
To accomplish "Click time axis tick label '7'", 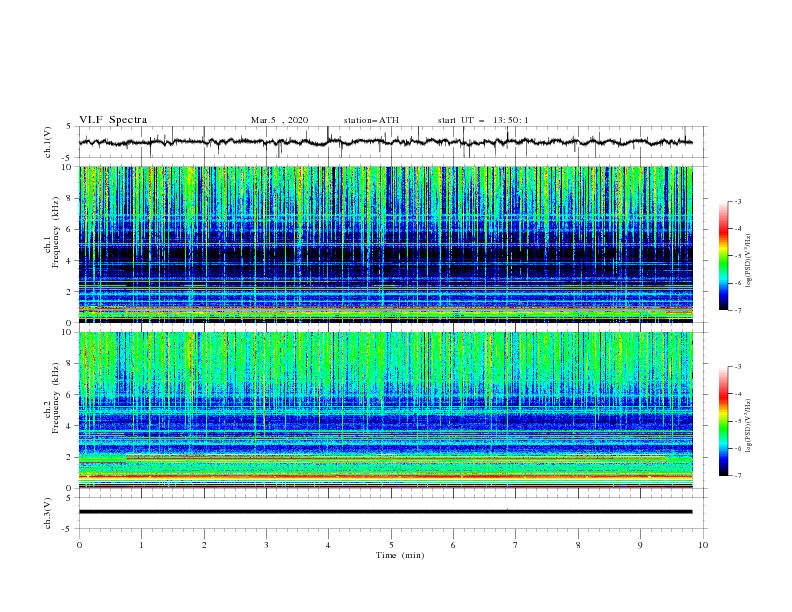I will 516,545.
